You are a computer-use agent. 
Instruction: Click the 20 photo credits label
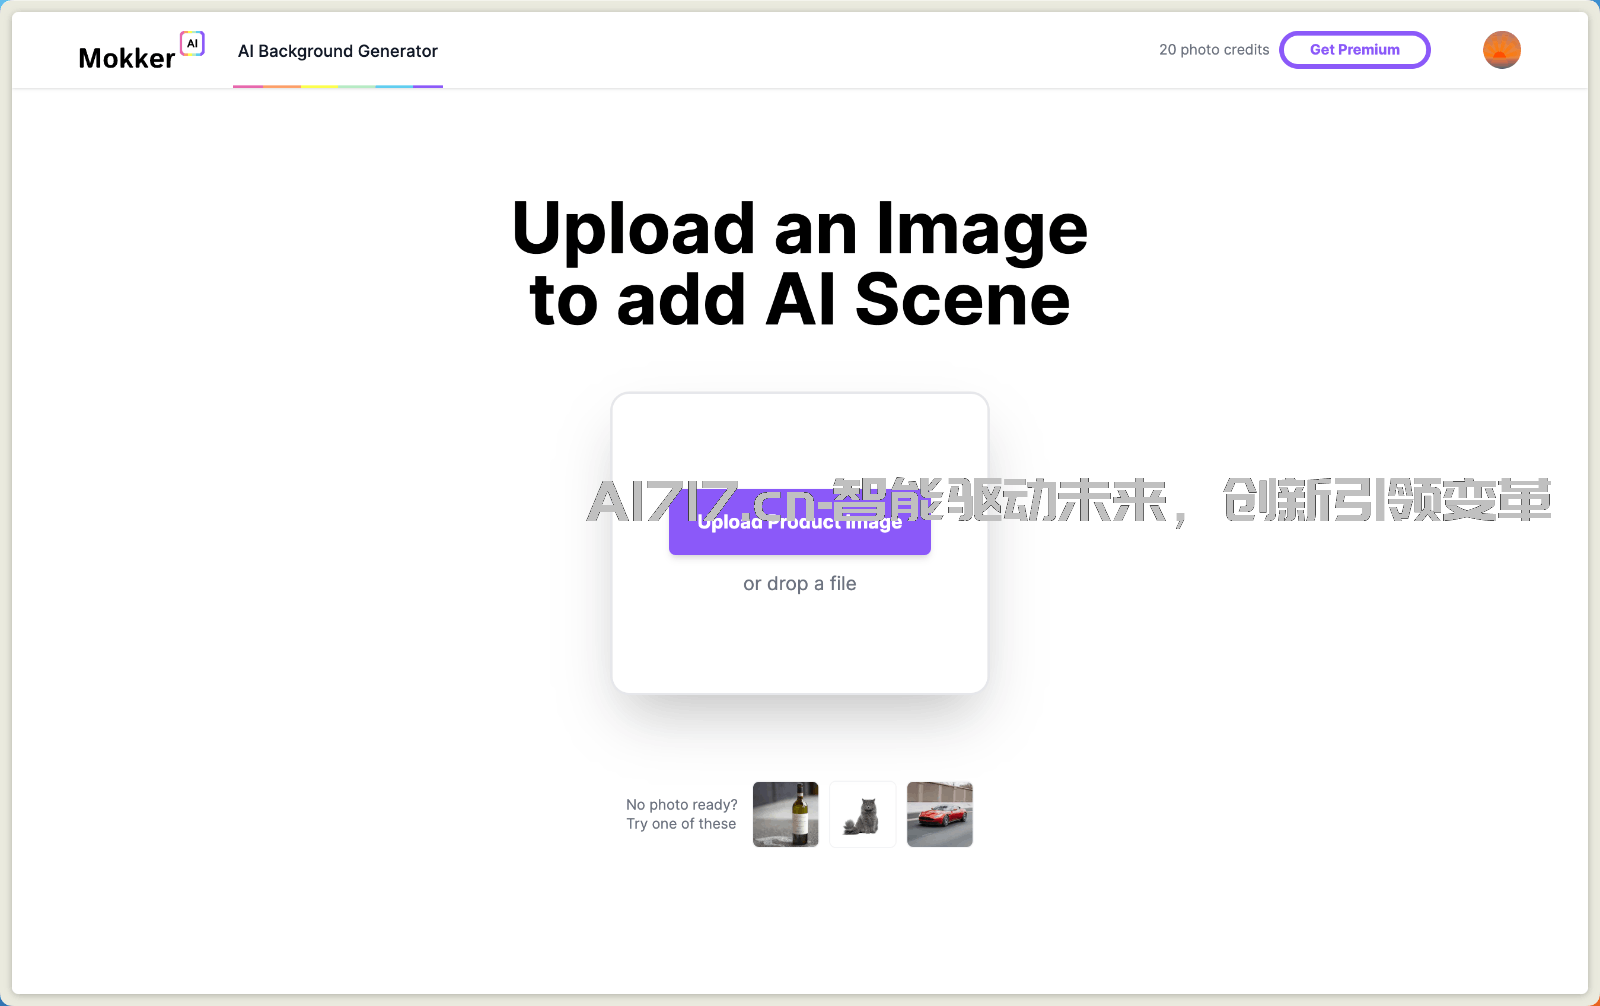click(1213, 50)
